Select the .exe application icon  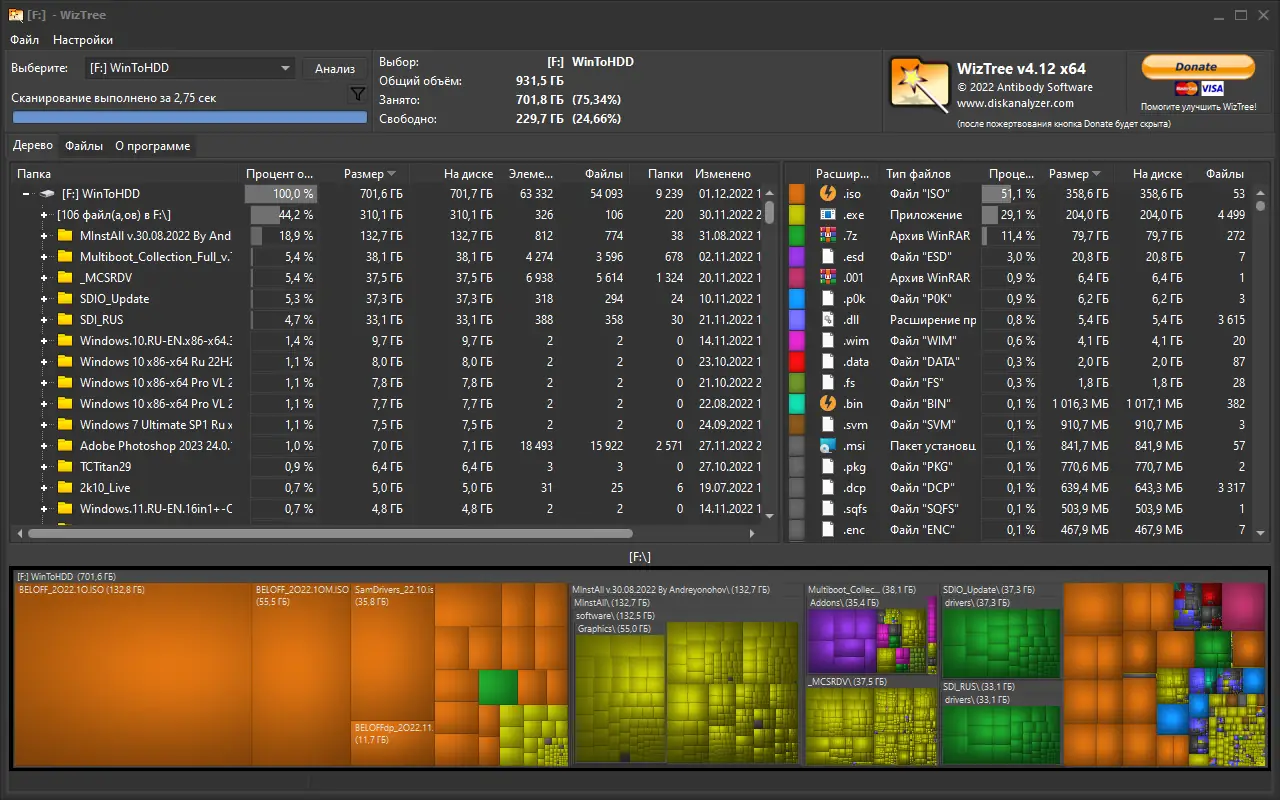click(x=827, y=215)
